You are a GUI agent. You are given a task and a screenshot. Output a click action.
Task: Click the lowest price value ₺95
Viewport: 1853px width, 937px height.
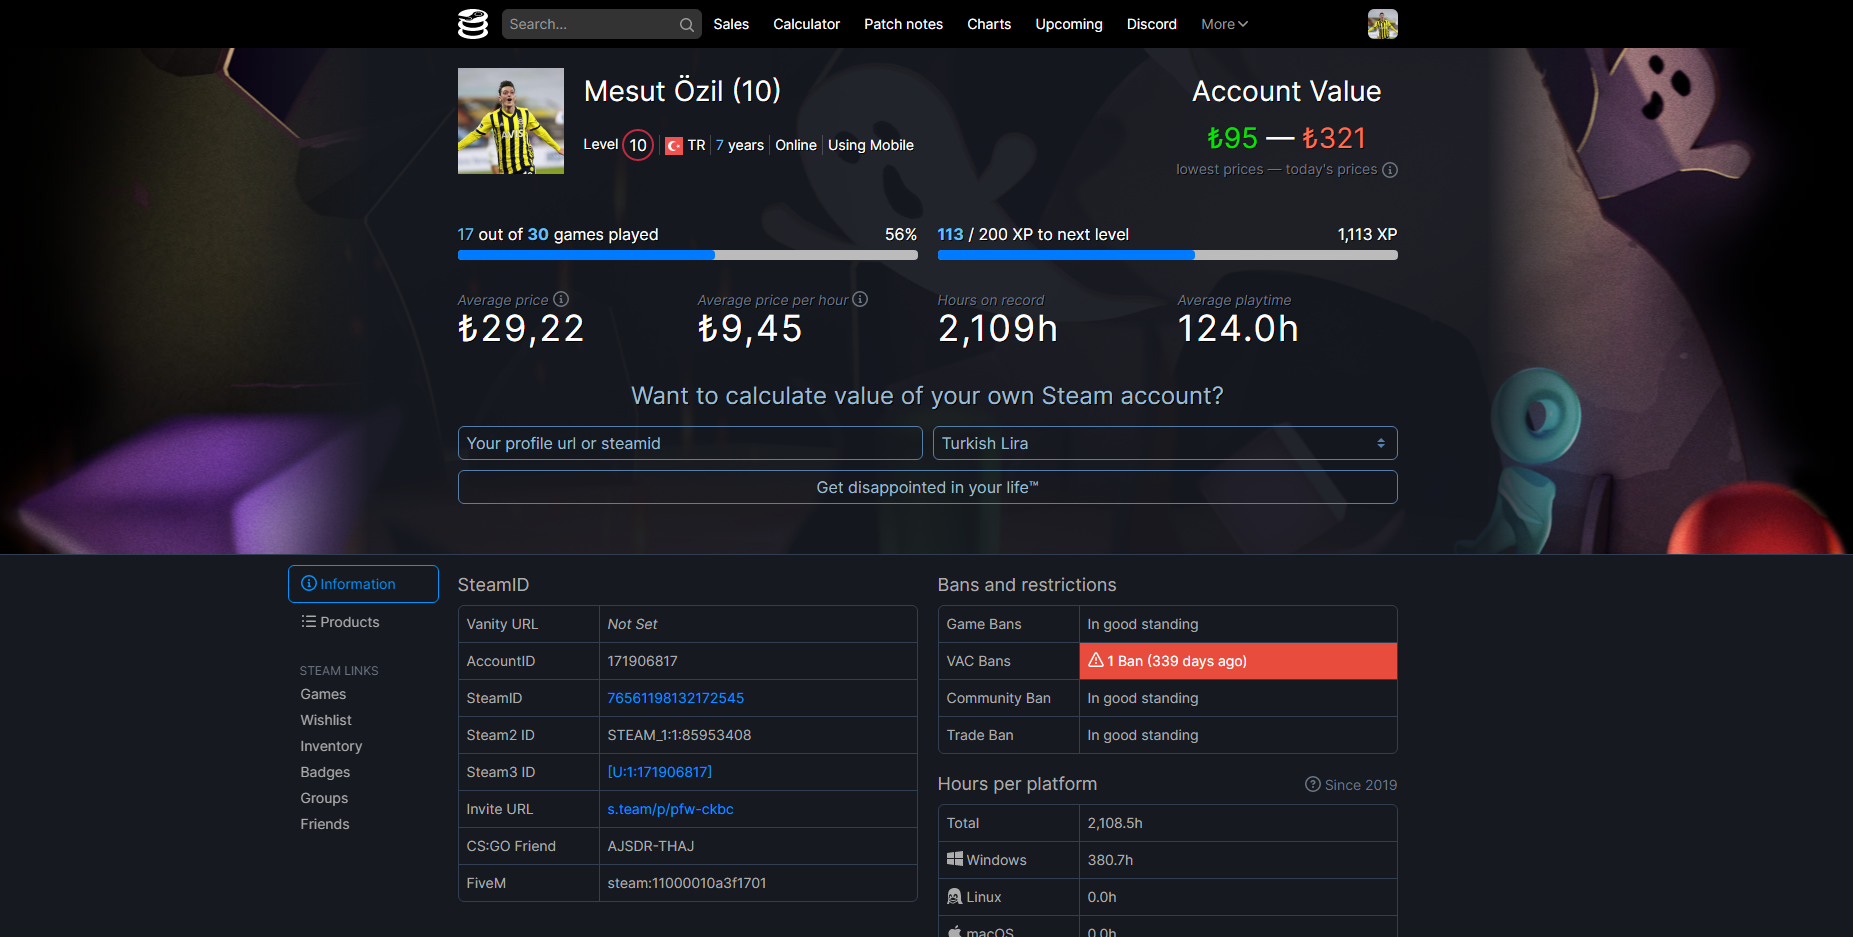pyautogui.click(x=1232, y=138)
